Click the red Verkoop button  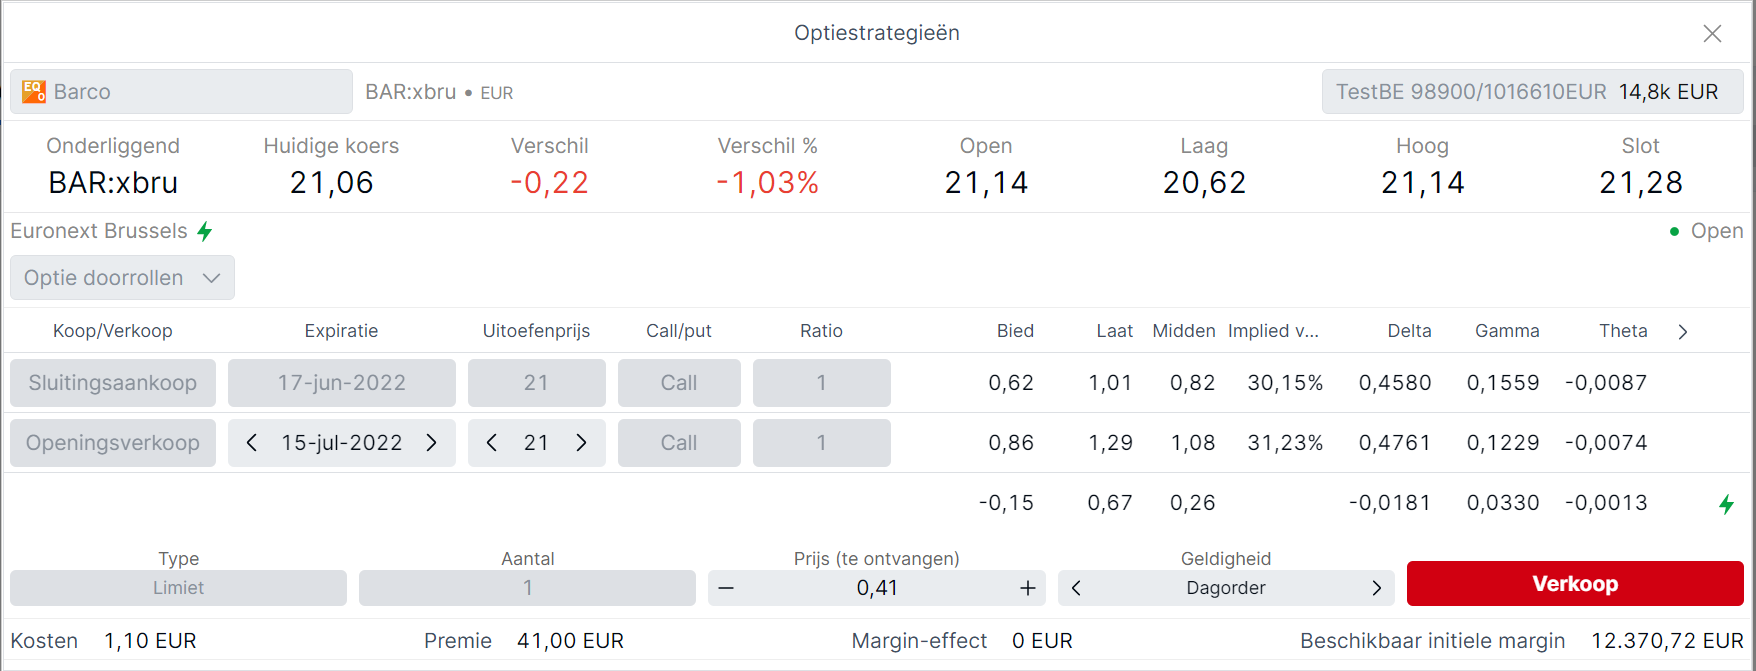pos(1575,584)
